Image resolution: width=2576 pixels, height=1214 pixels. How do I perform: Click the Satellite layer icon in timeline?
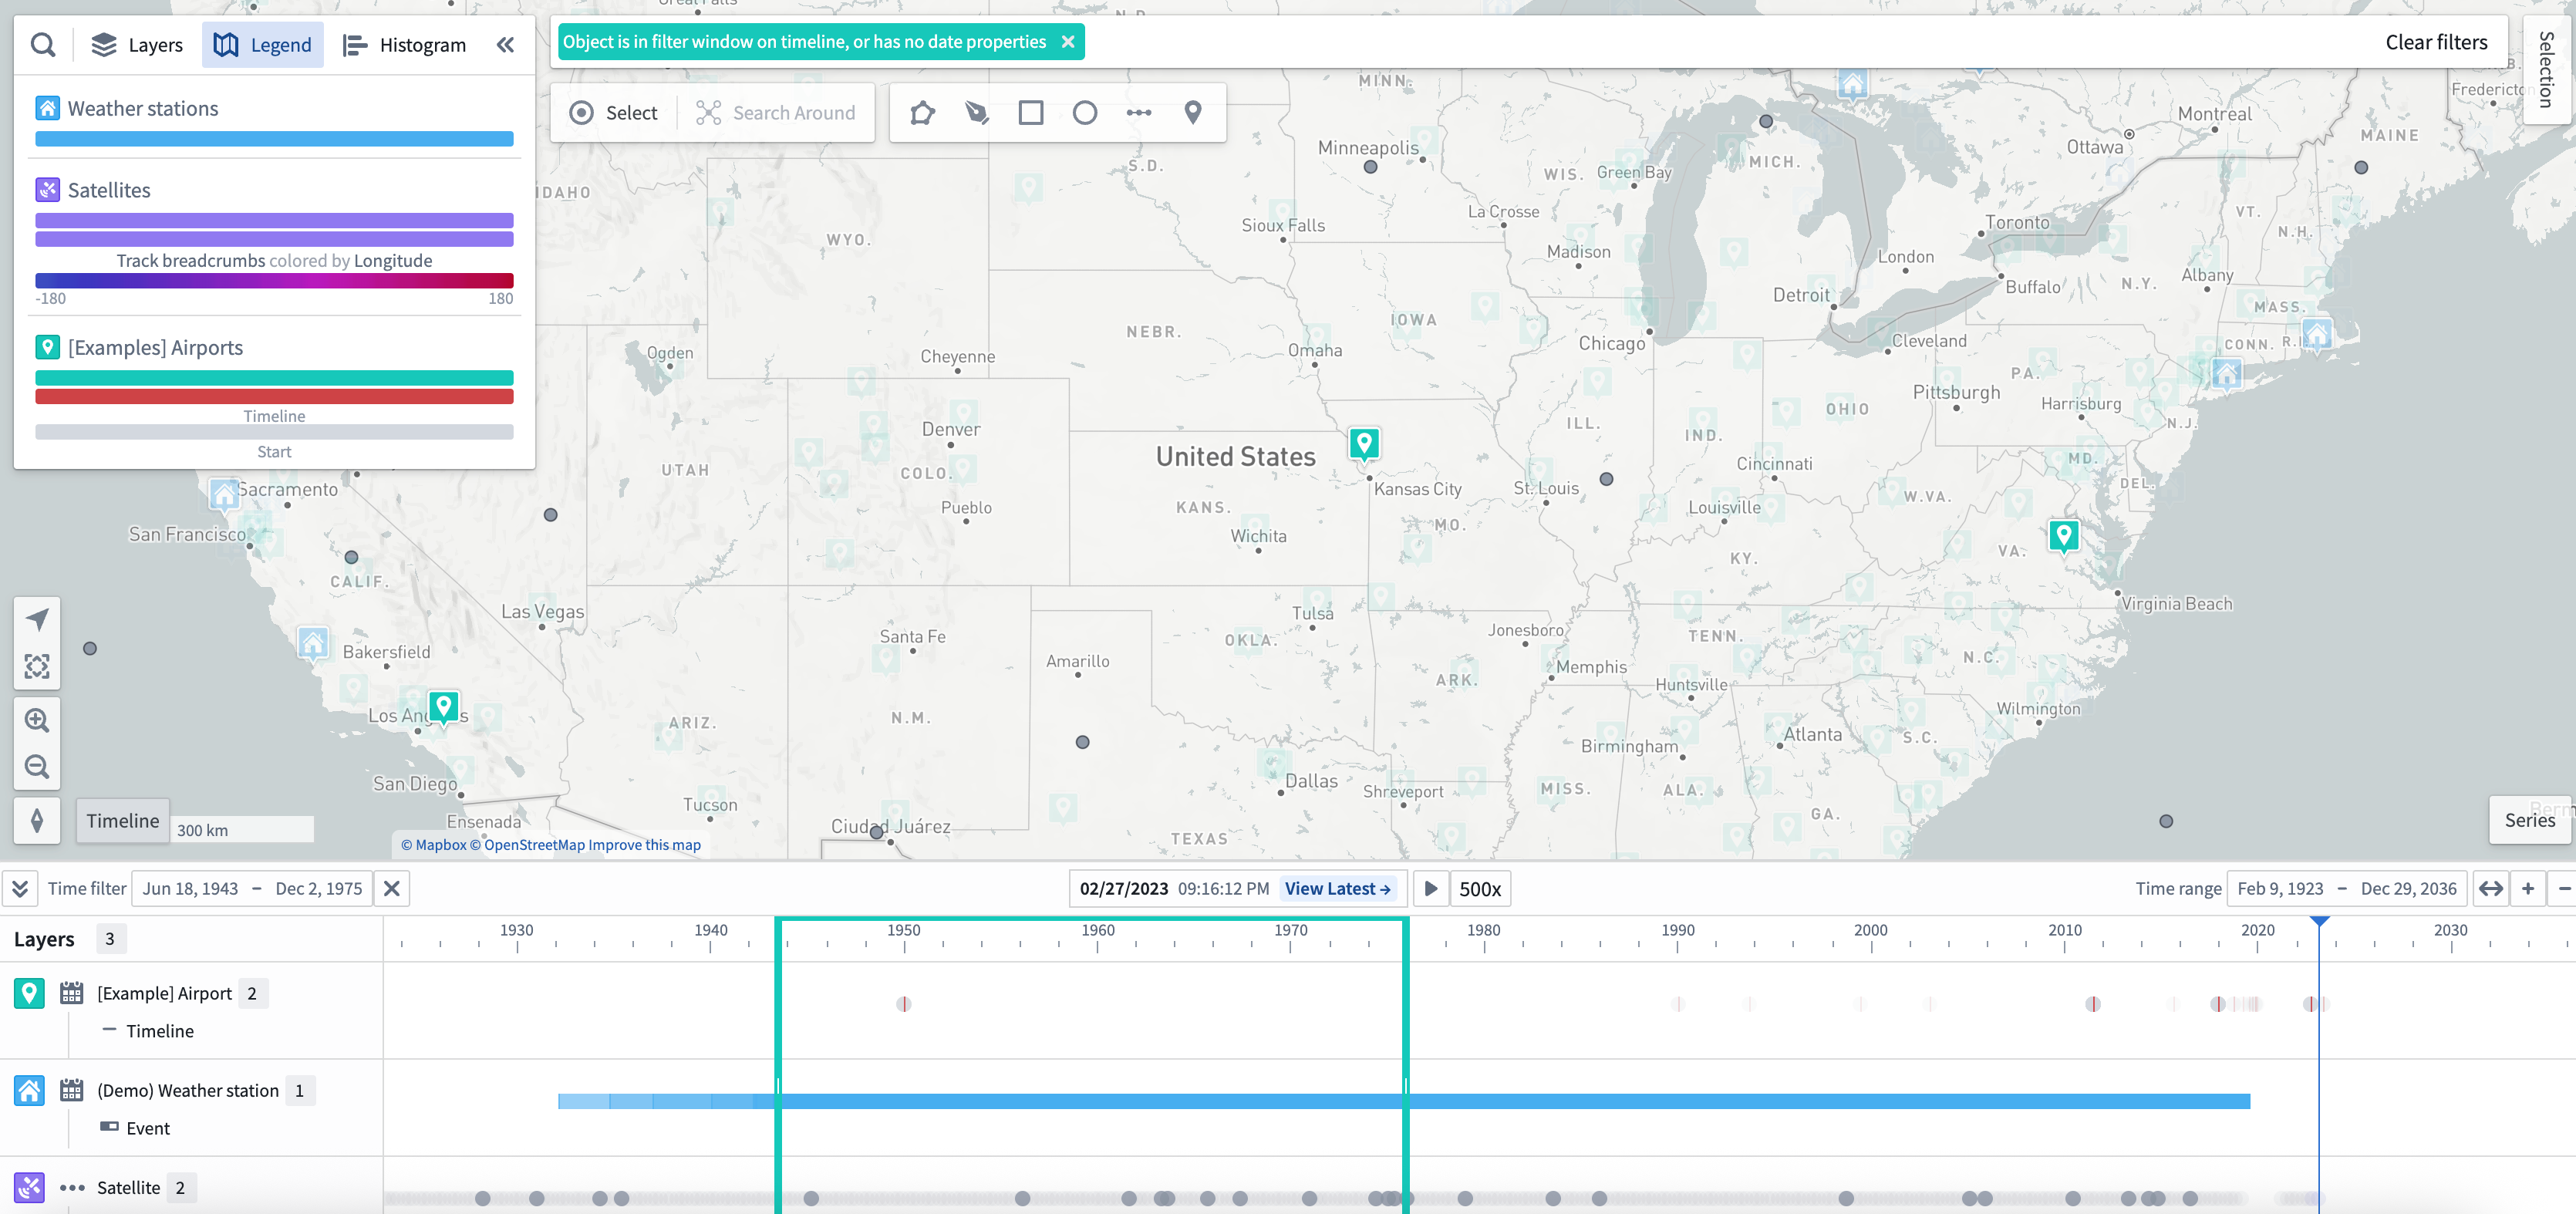(x=29, y=1187)
